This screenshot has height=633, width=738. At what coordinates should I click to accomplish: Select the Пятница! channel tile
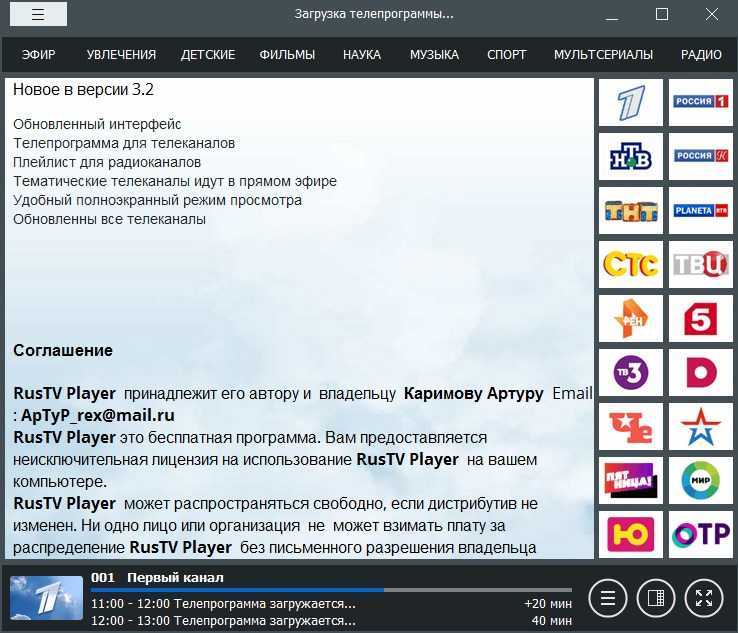[631, 481]
